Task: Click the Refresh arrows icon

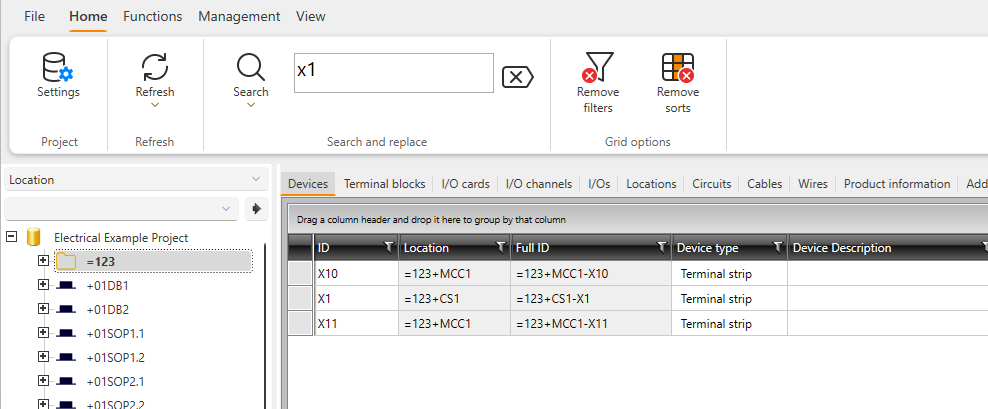Action: 155,68
